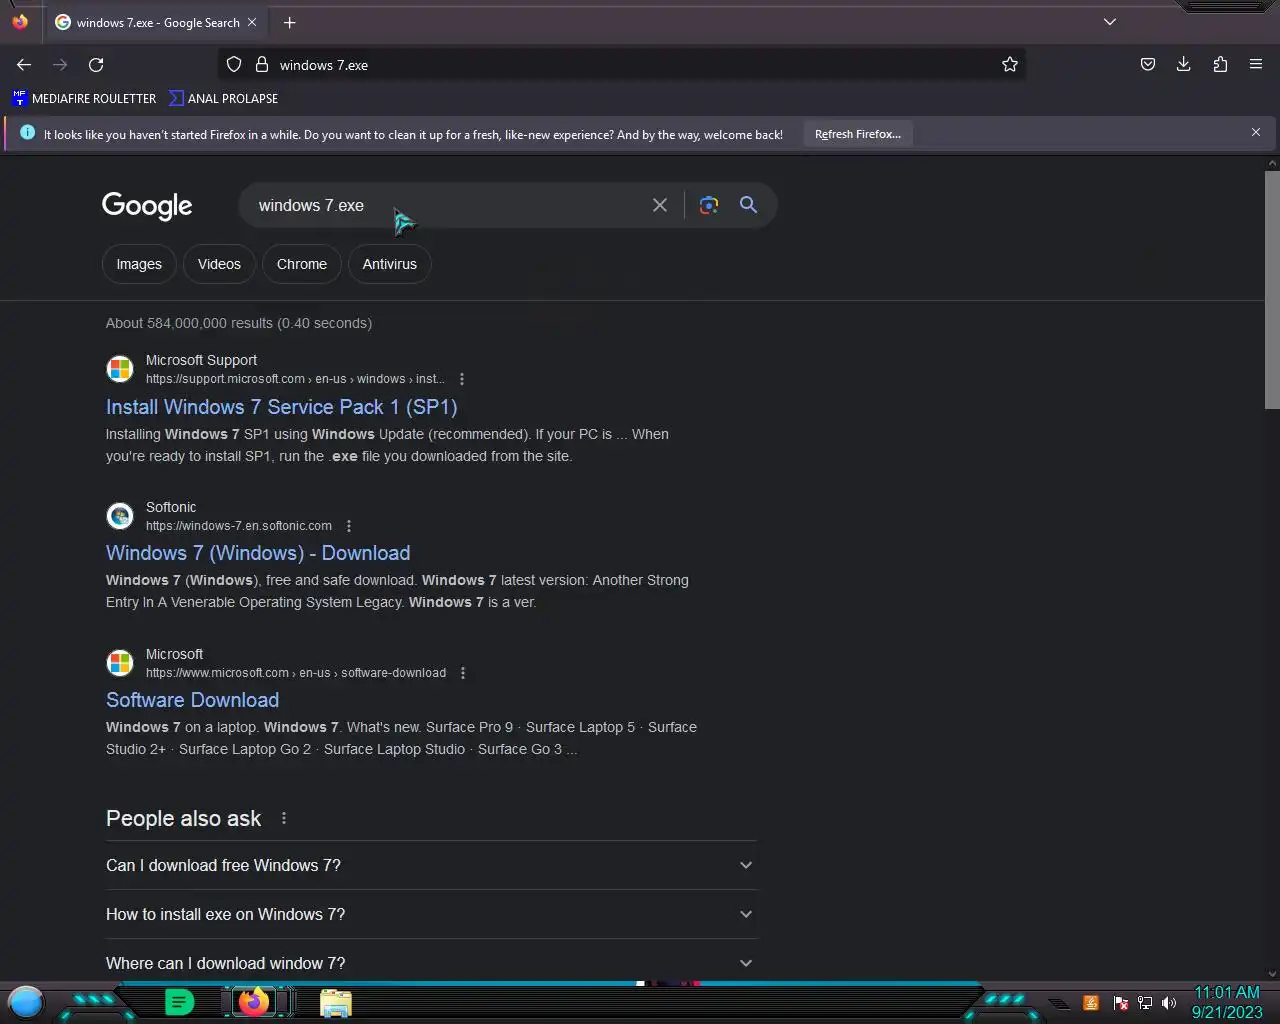Close the windows 7.exe Google Search tab
Viewport: 1280px width, 1024px height.
point(252,22)
